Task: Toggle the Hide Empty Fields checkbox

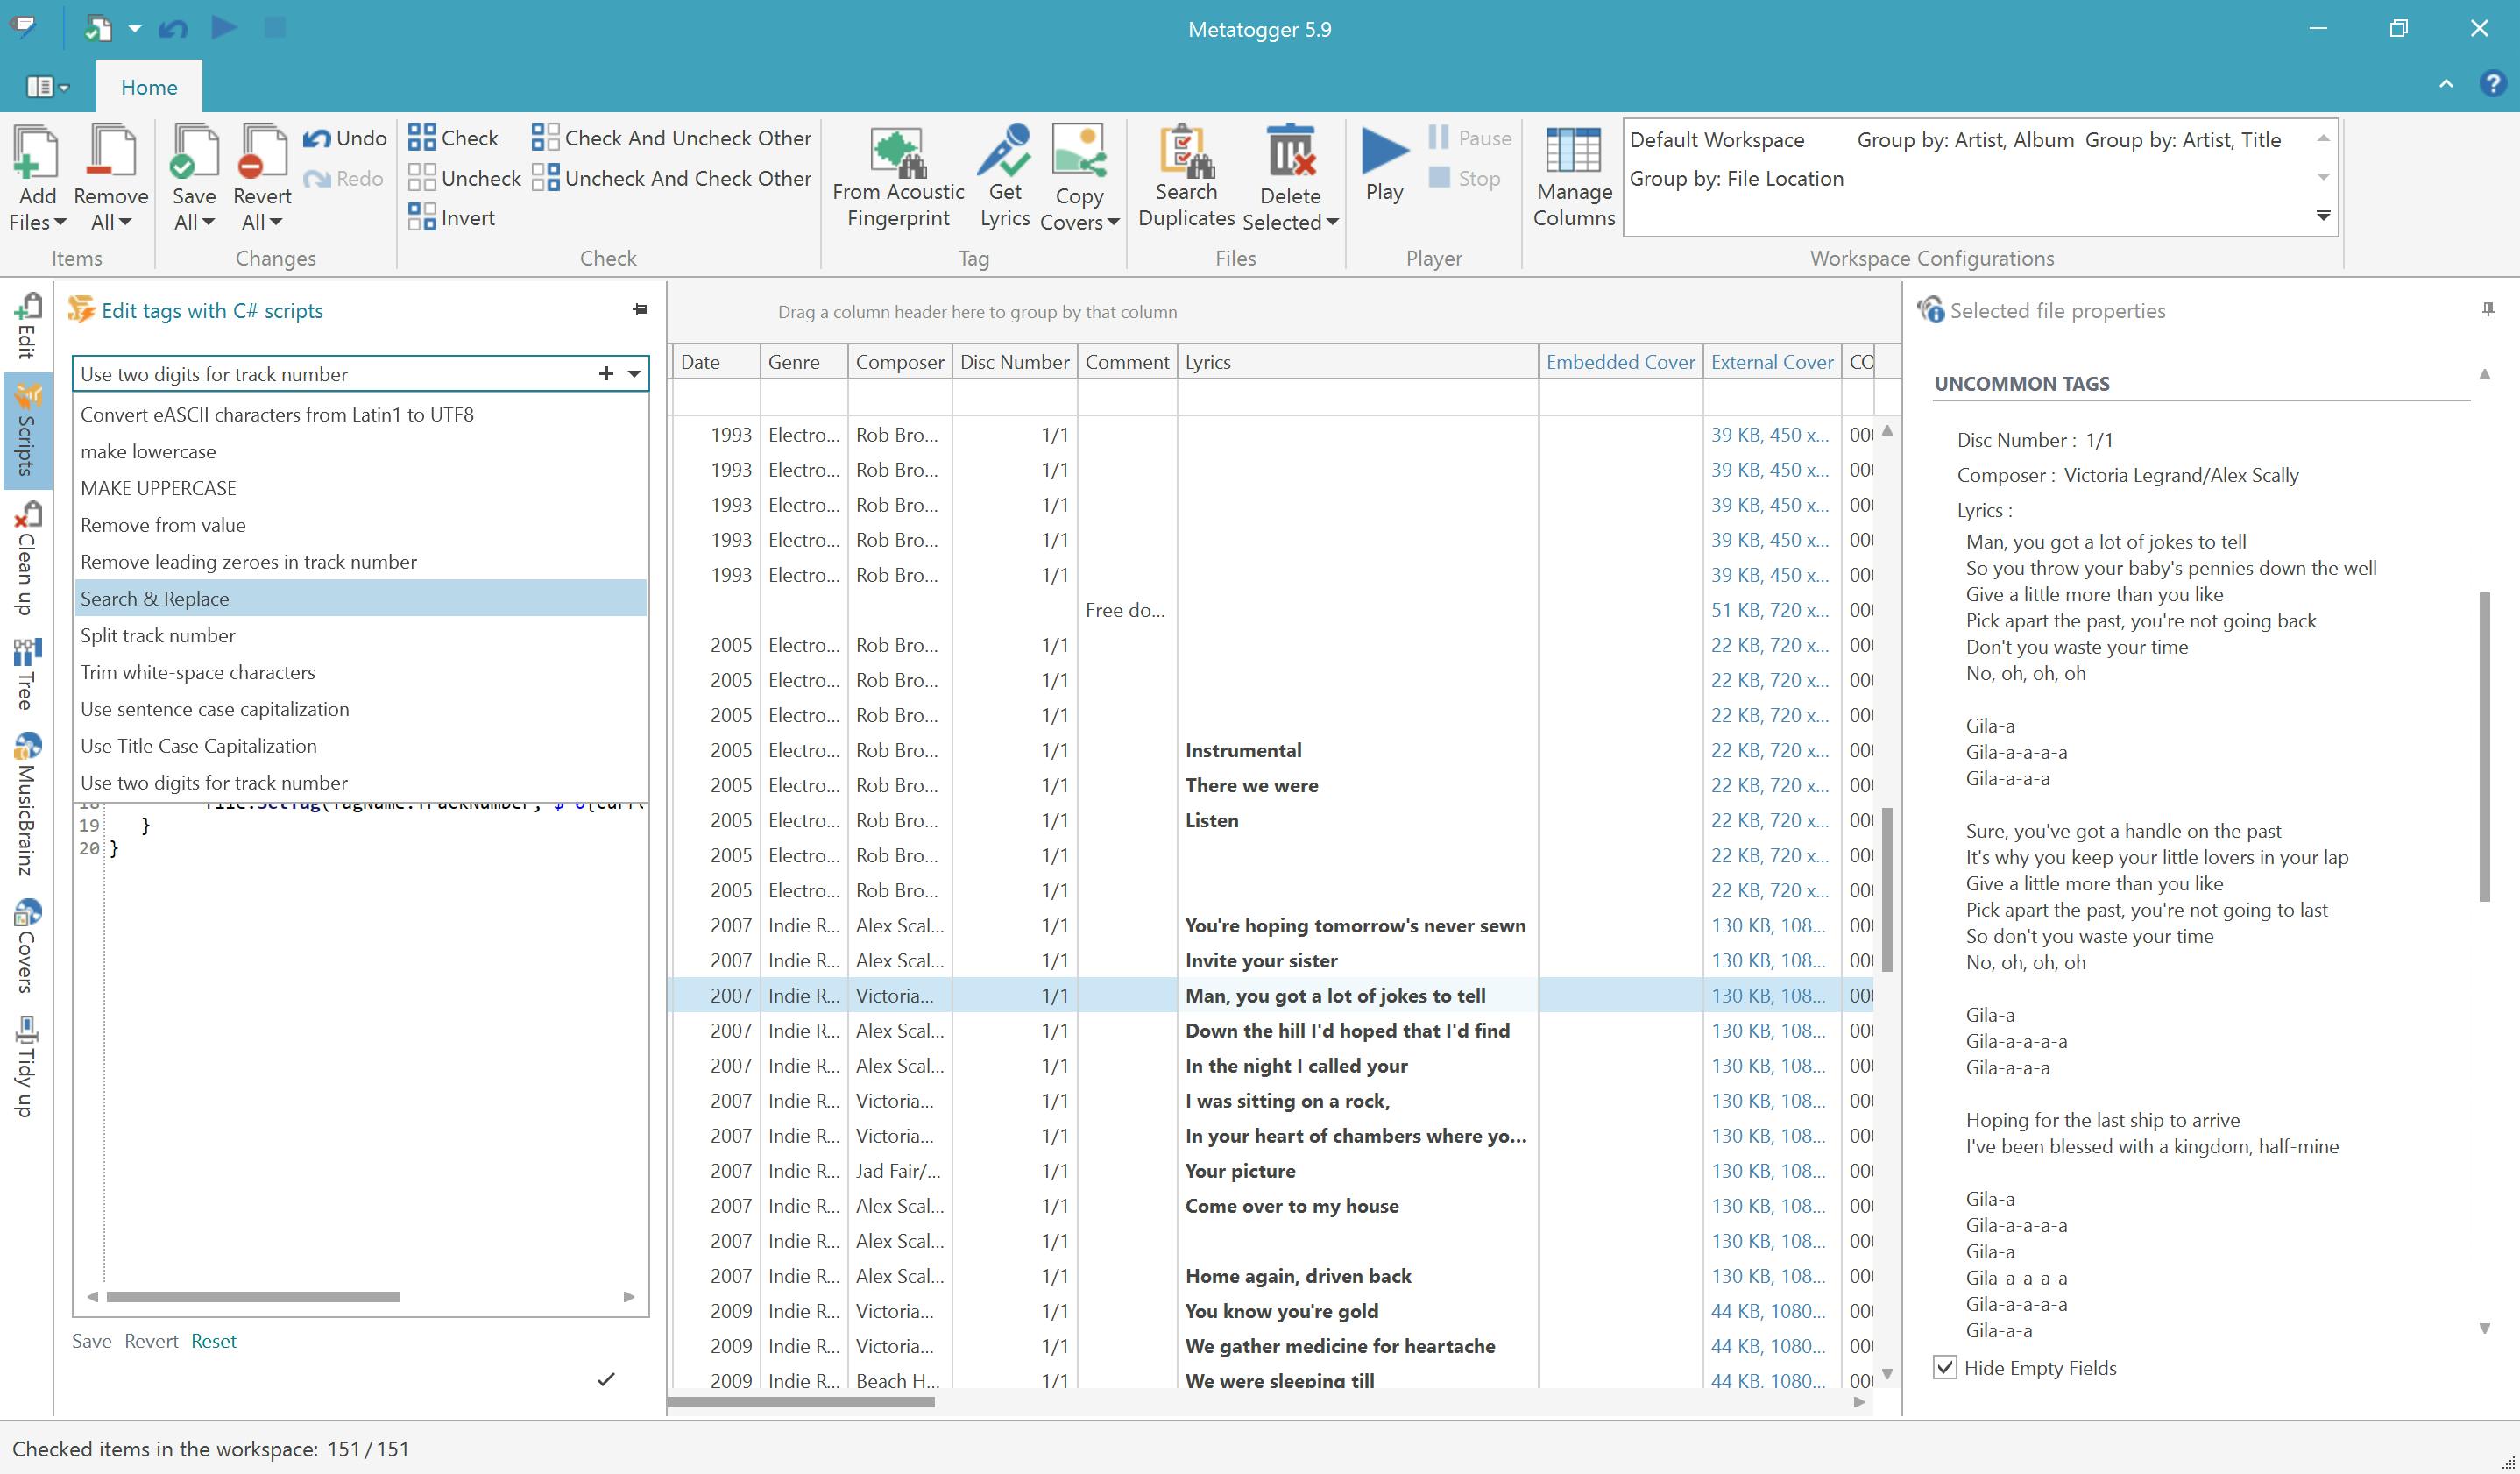Action: click(x=1944, y=1367)
